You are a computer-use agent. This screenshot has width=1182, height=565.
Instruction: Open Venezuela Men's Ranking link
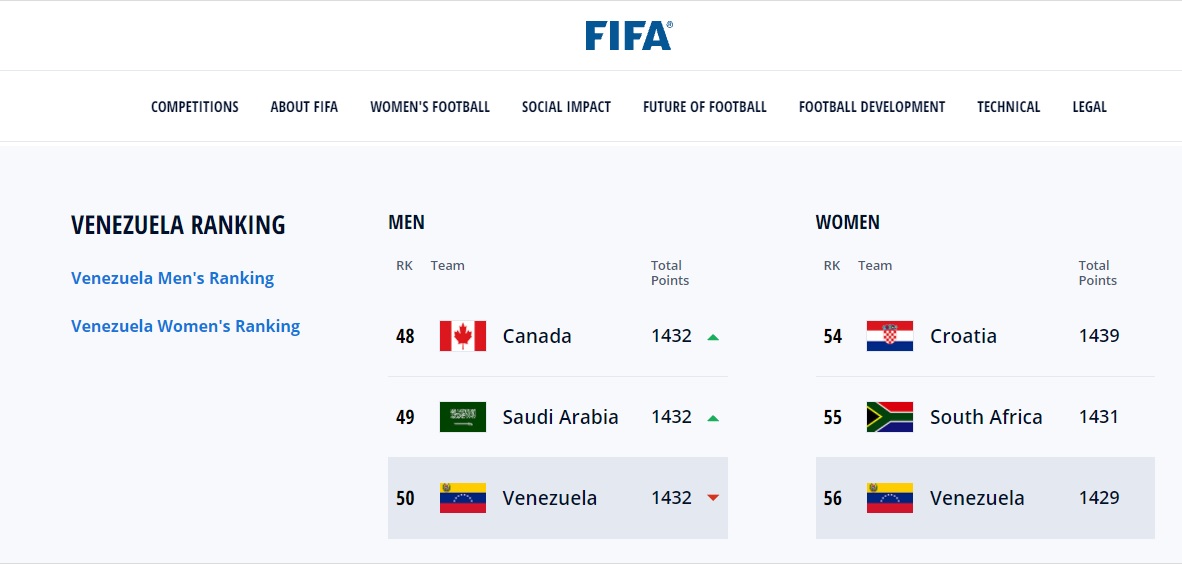[x=173, y=278]
